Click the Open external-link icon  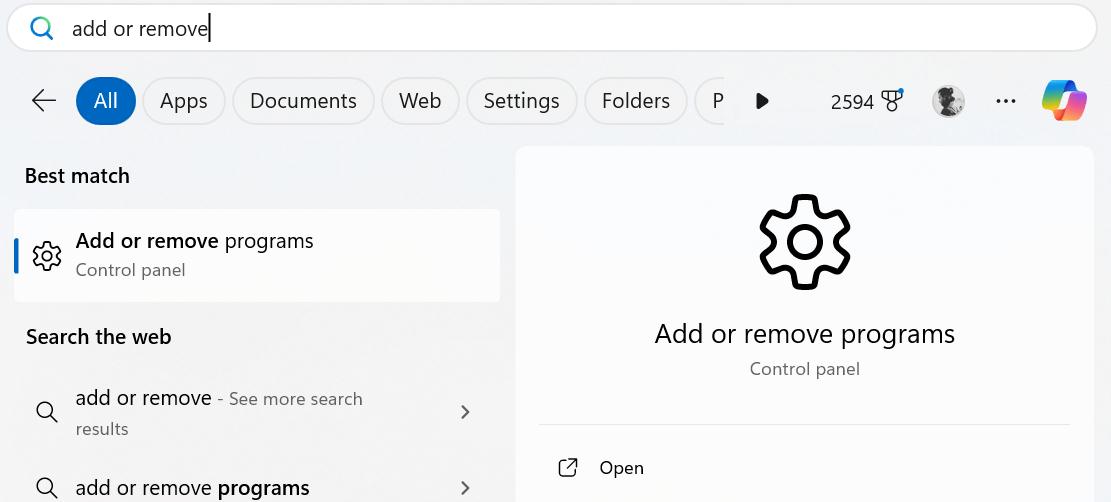(568, 468)
